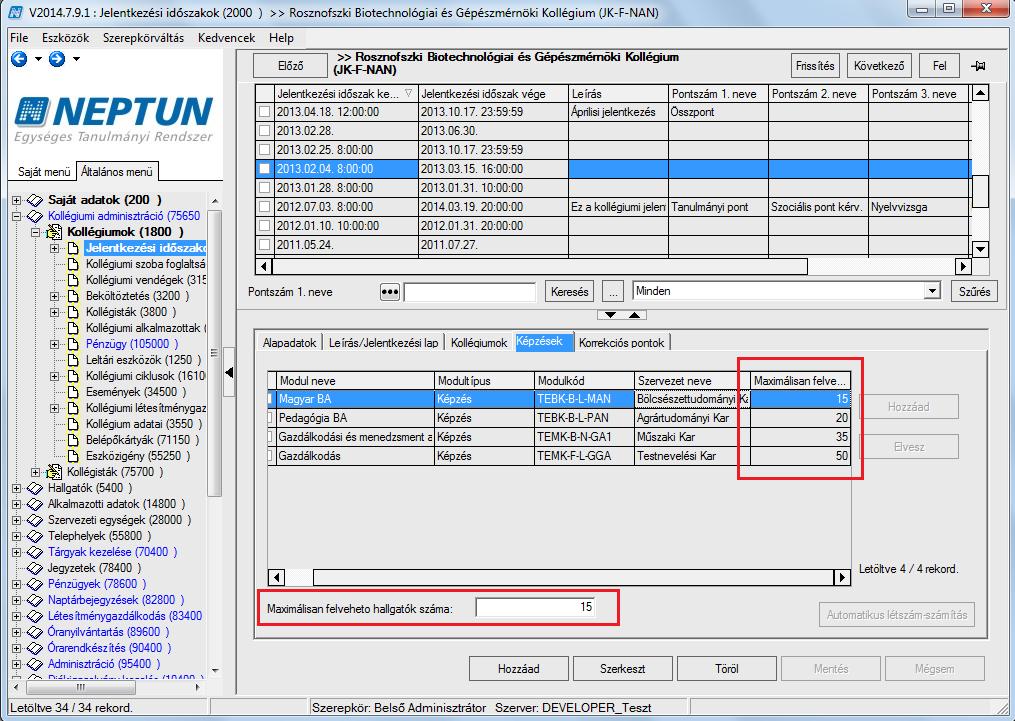Click the Eszközigény page icon
The height and width of the screenshot is (721, 1015).
(x=73, y=456)
